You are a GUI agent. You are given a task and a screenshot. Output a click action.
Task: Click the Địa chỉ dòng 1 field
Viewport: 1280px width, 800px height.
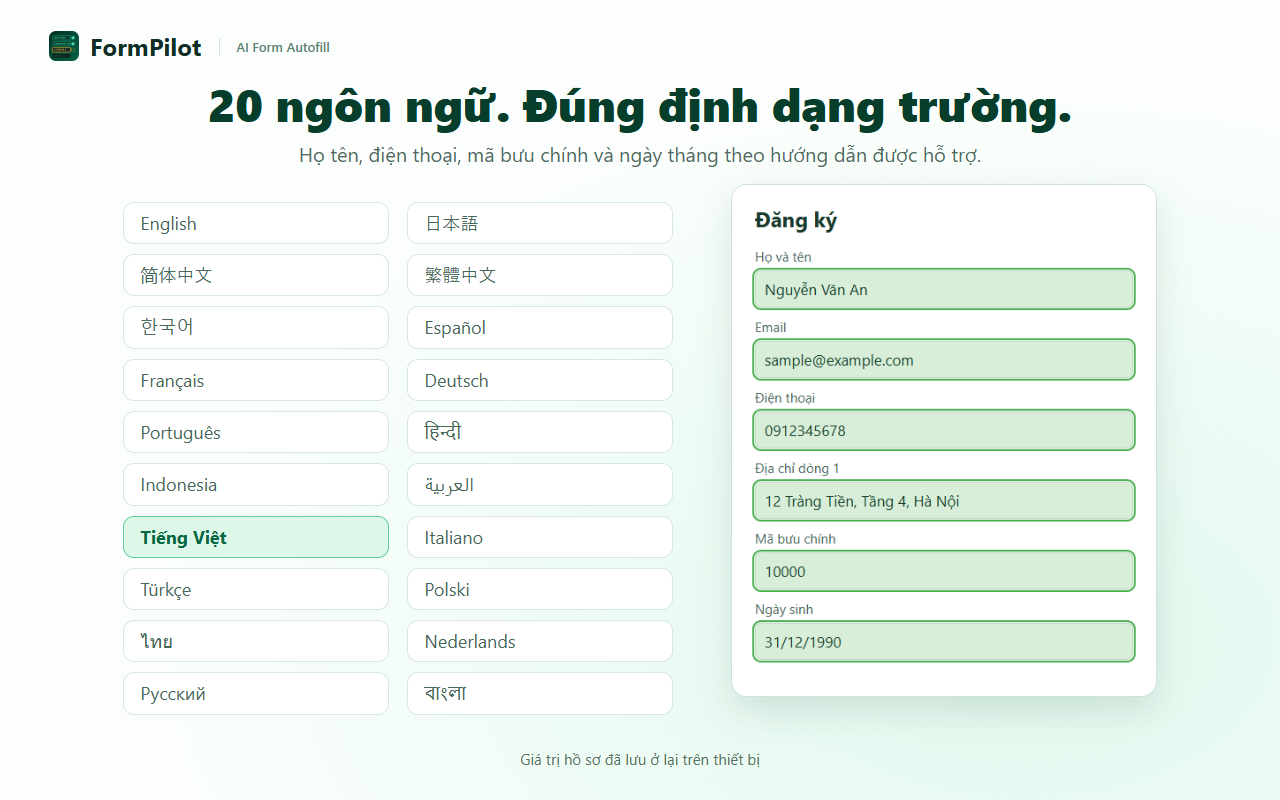[944, 501]
